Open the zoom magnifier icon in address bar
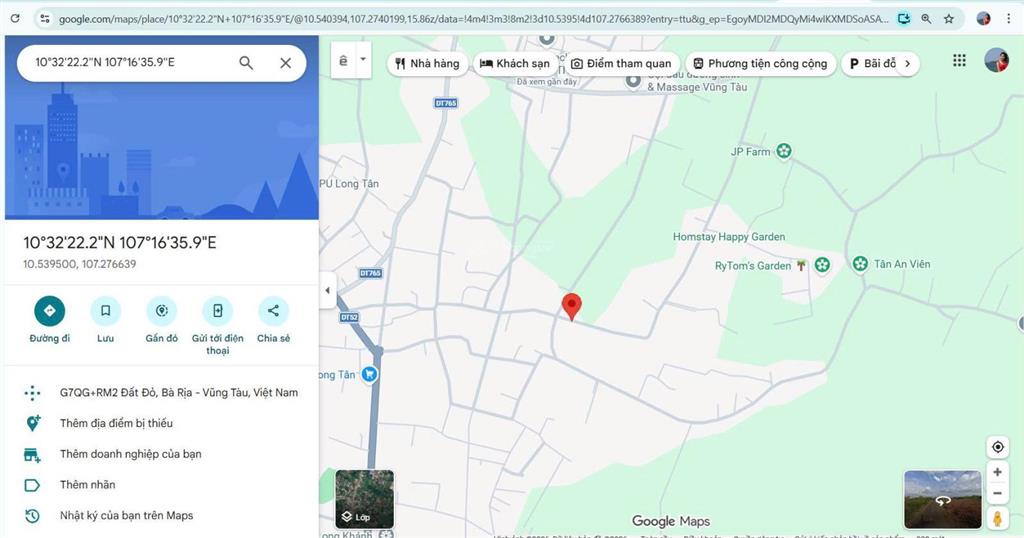 [x=926, y=19]
